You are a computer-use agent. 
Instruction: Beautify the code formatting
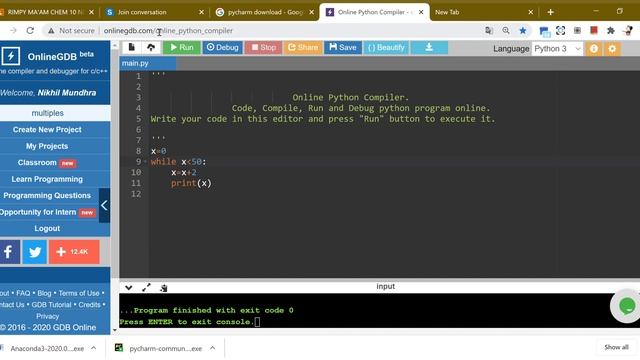(x=386, y=47)
